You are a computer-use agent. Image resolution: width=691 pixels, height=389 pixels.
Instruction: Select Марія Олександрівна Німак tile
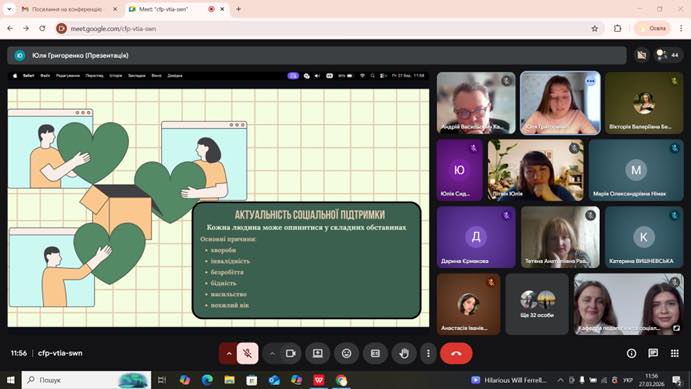pos(636,170)
